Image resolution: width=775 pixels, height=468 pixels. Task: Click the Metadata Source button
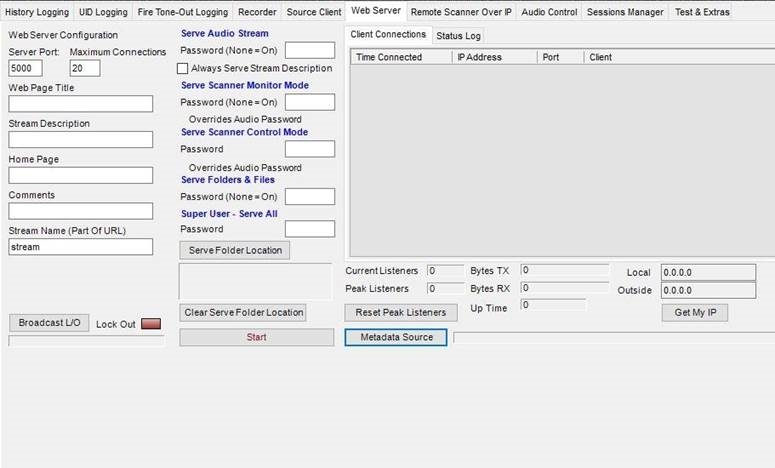(397, 337)
